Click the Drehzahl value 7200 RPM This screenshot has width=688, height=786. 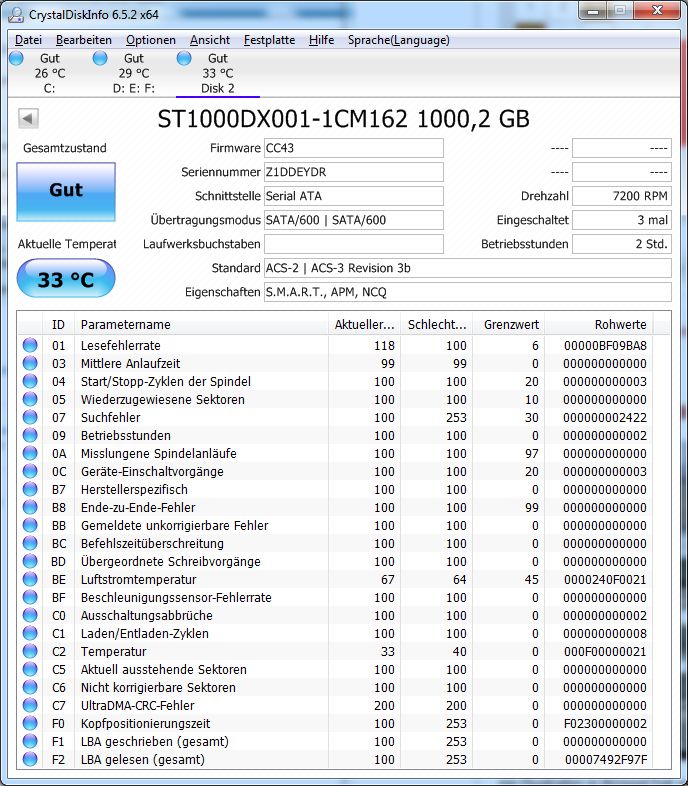pos(622,196)
